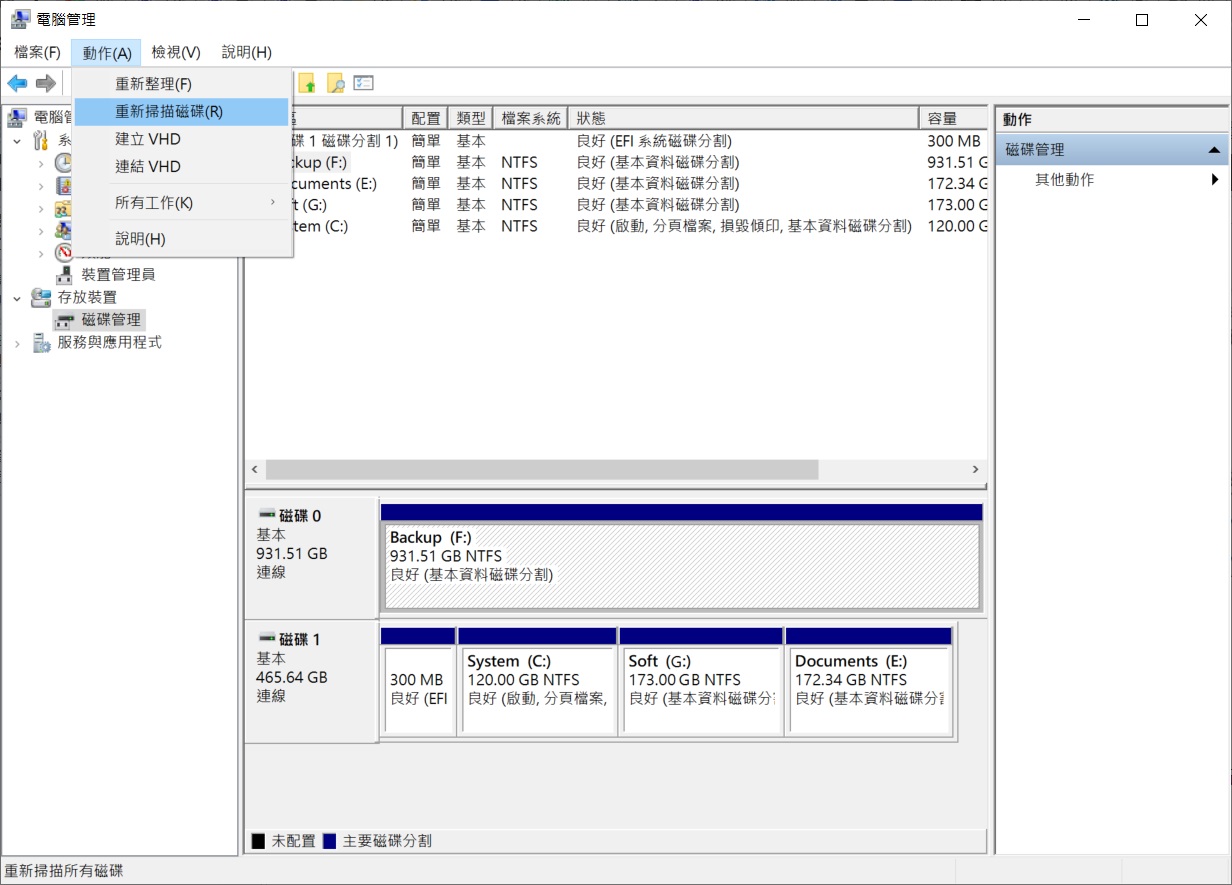Select 磁碟管理 node in left tree
The height and width of the screenshot is (885, 1232).
111,320
